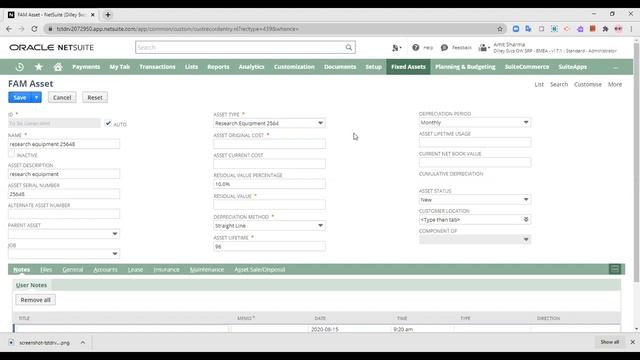Toggle the AUTO ID checkbox
This screenshot has width=640, height=360.
click(108, 123)
